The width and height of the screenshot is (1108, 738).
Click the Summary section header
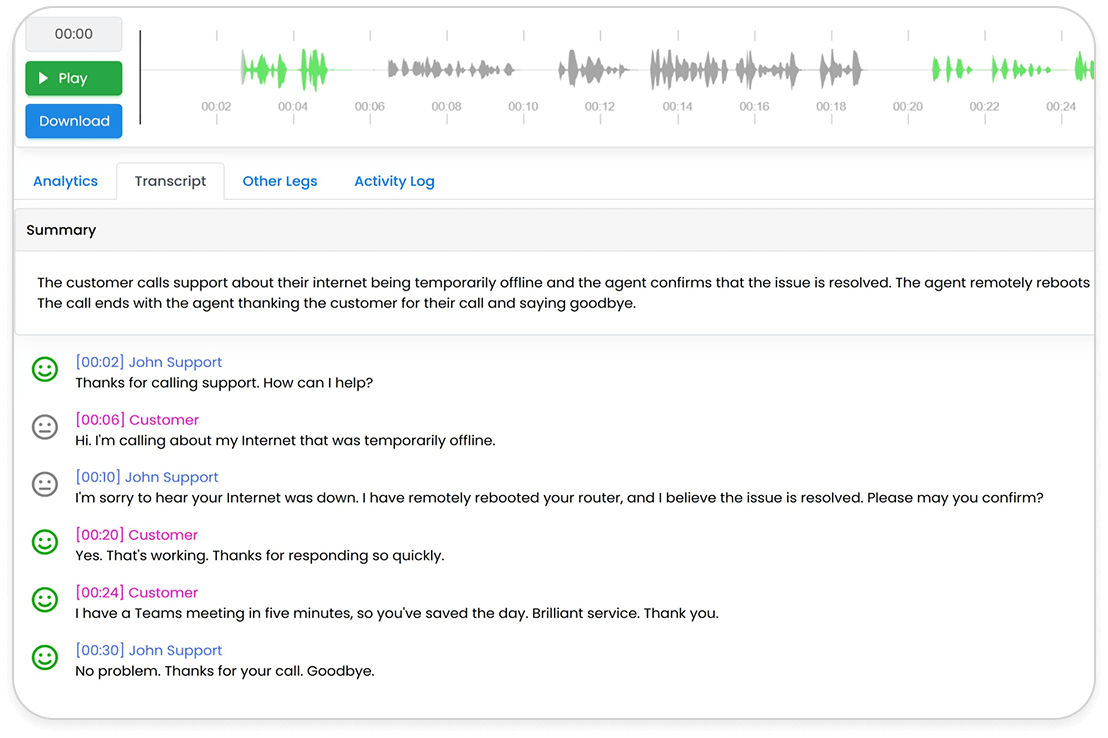click(x=61, y=230)
